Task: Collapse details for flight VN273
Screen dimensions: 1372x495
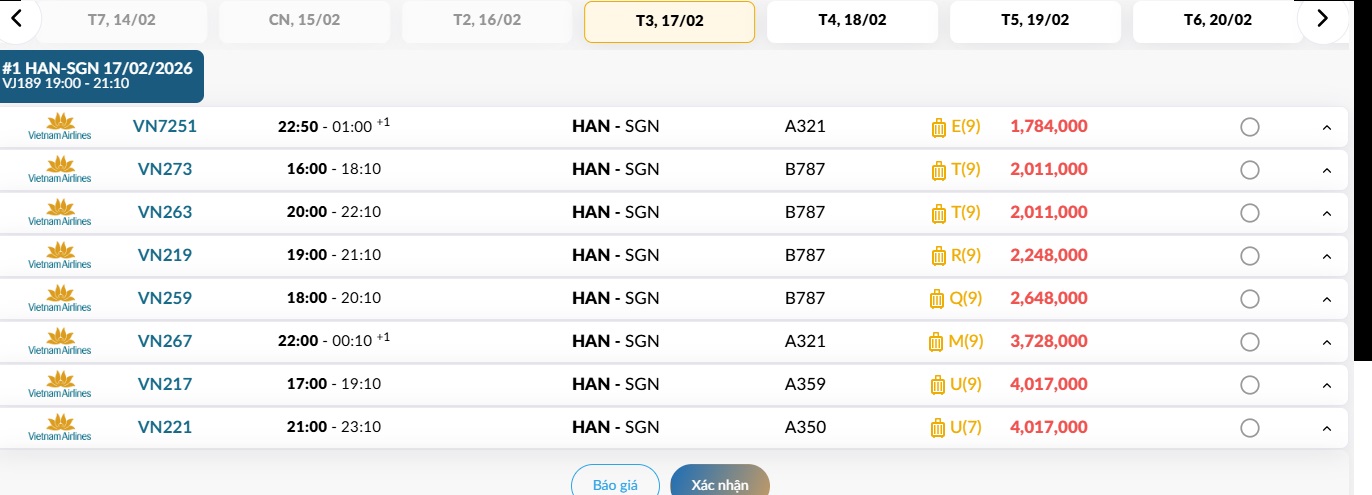Action: pos(1327,171)
